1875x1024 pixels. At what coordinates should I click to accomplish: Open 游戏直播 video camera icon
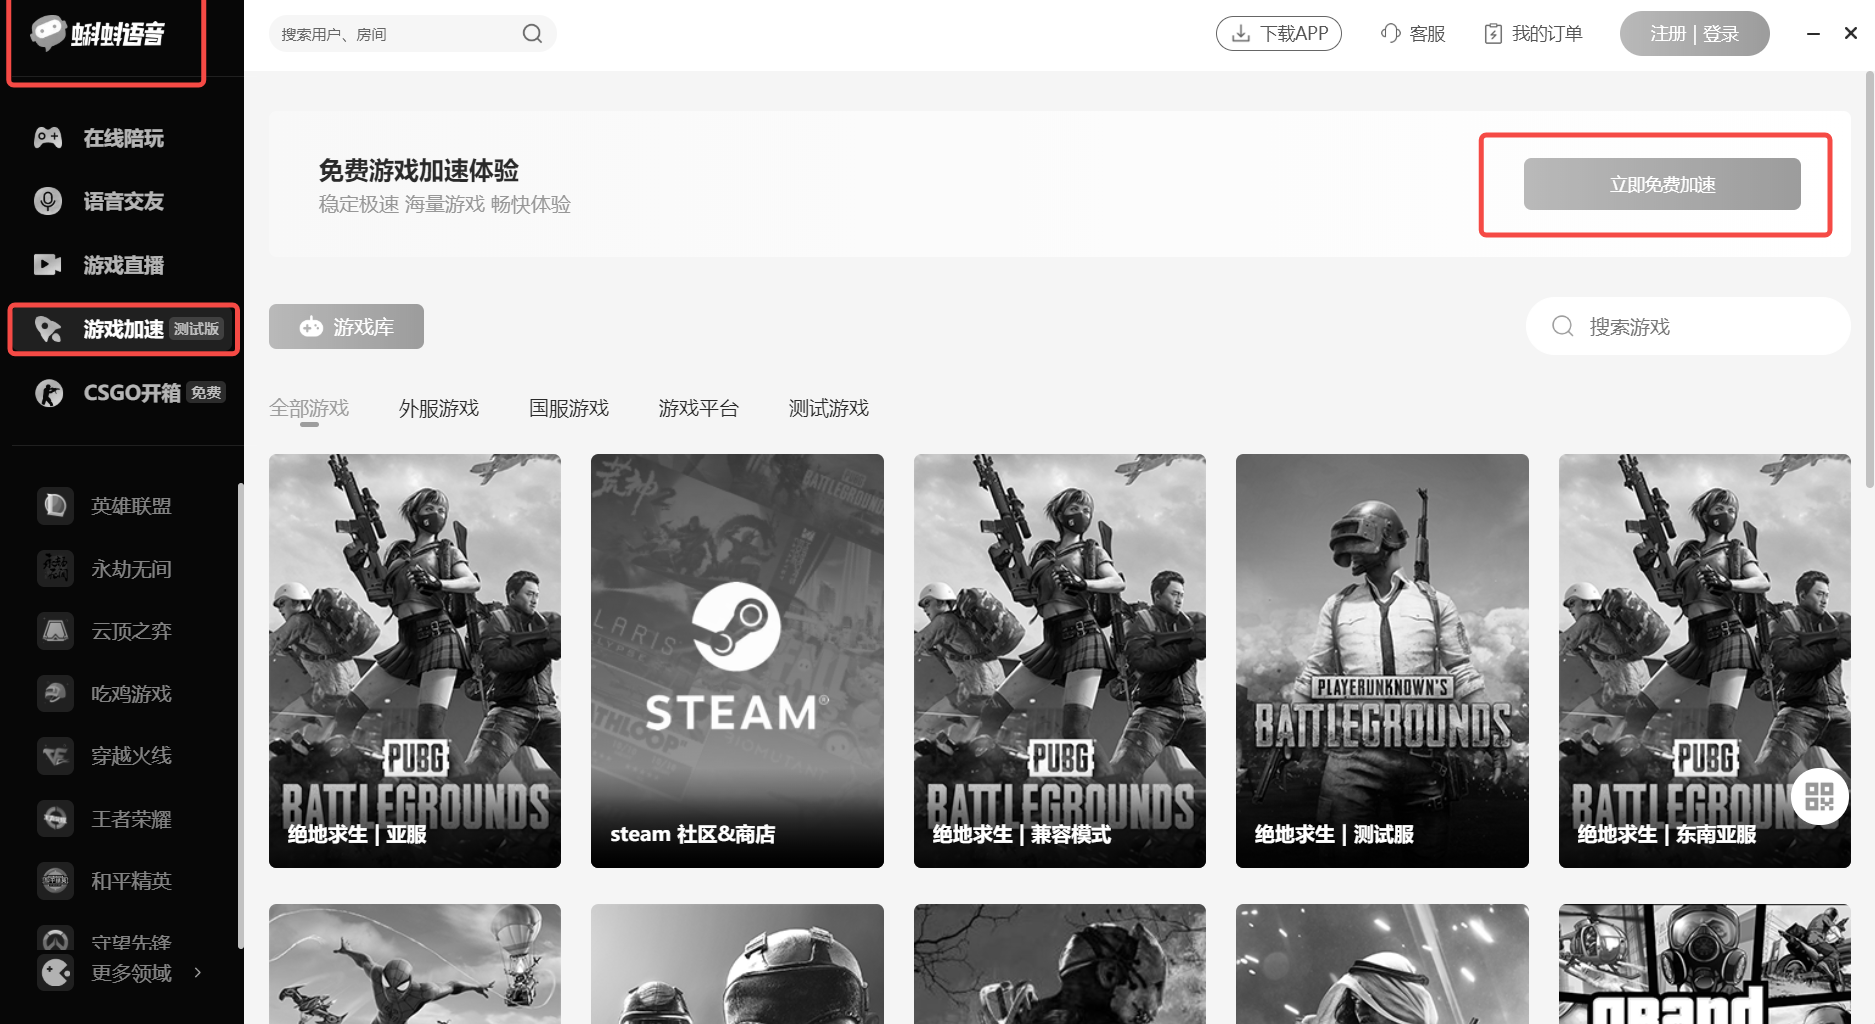tap(48, 265)
